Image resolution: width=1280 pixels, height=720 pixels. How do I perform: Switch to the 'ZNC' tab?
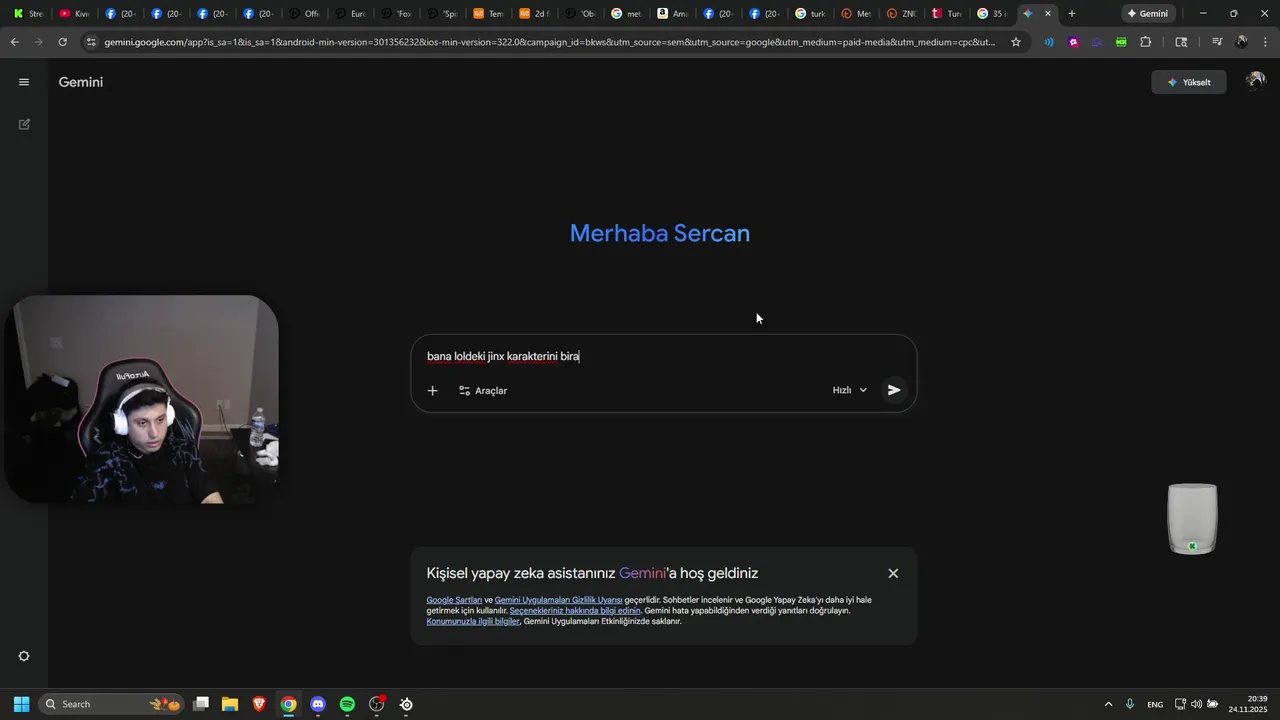pyautogui.click(x=903, y=14)
